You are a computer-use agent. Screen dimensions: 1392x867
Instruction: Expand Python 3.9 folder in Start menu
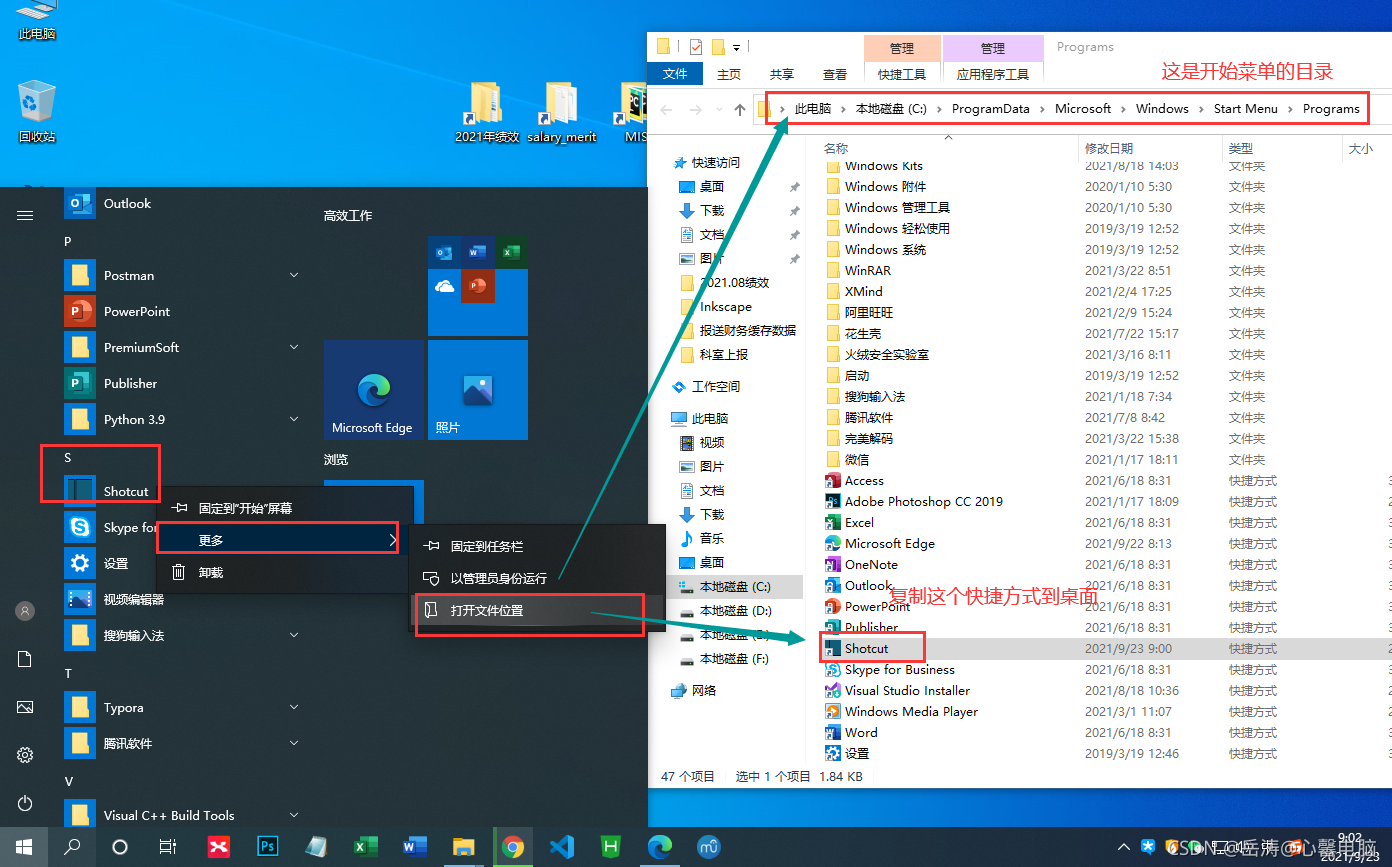[294, 419]
